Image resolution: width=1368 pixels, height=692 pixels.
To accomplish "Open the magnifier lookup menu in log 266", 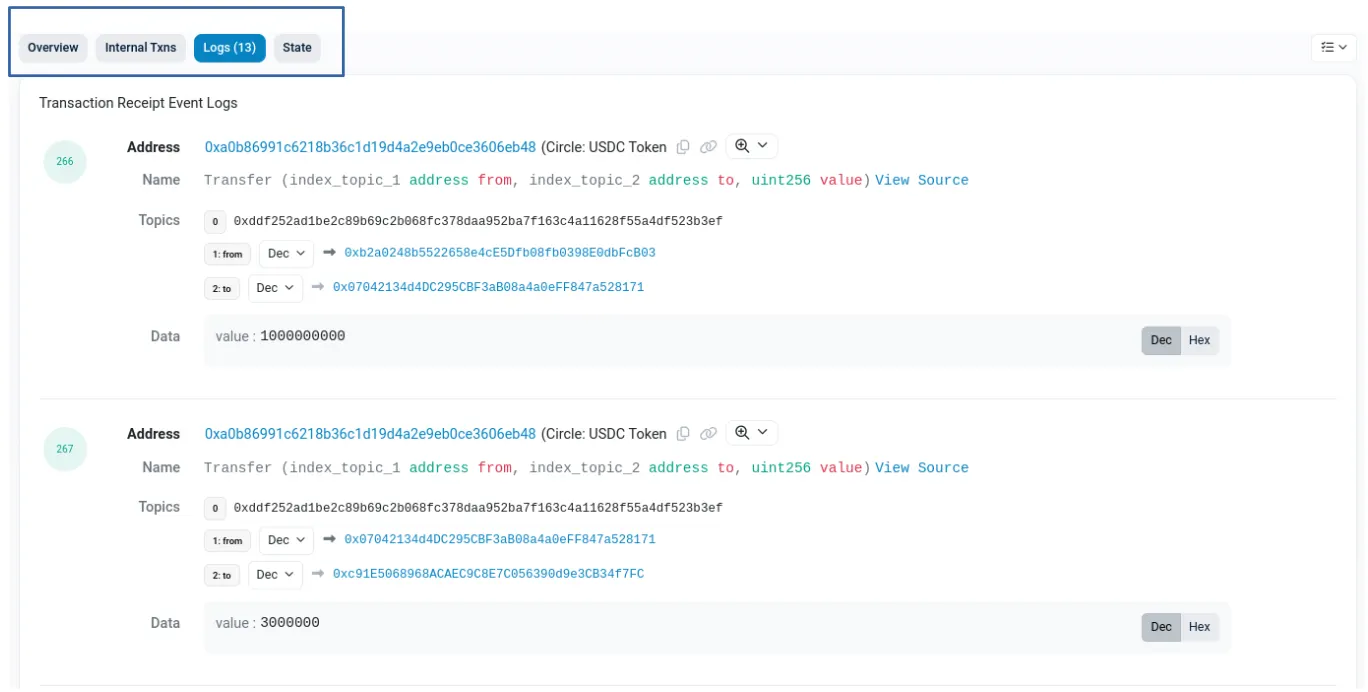I will (x=751, y=146).
